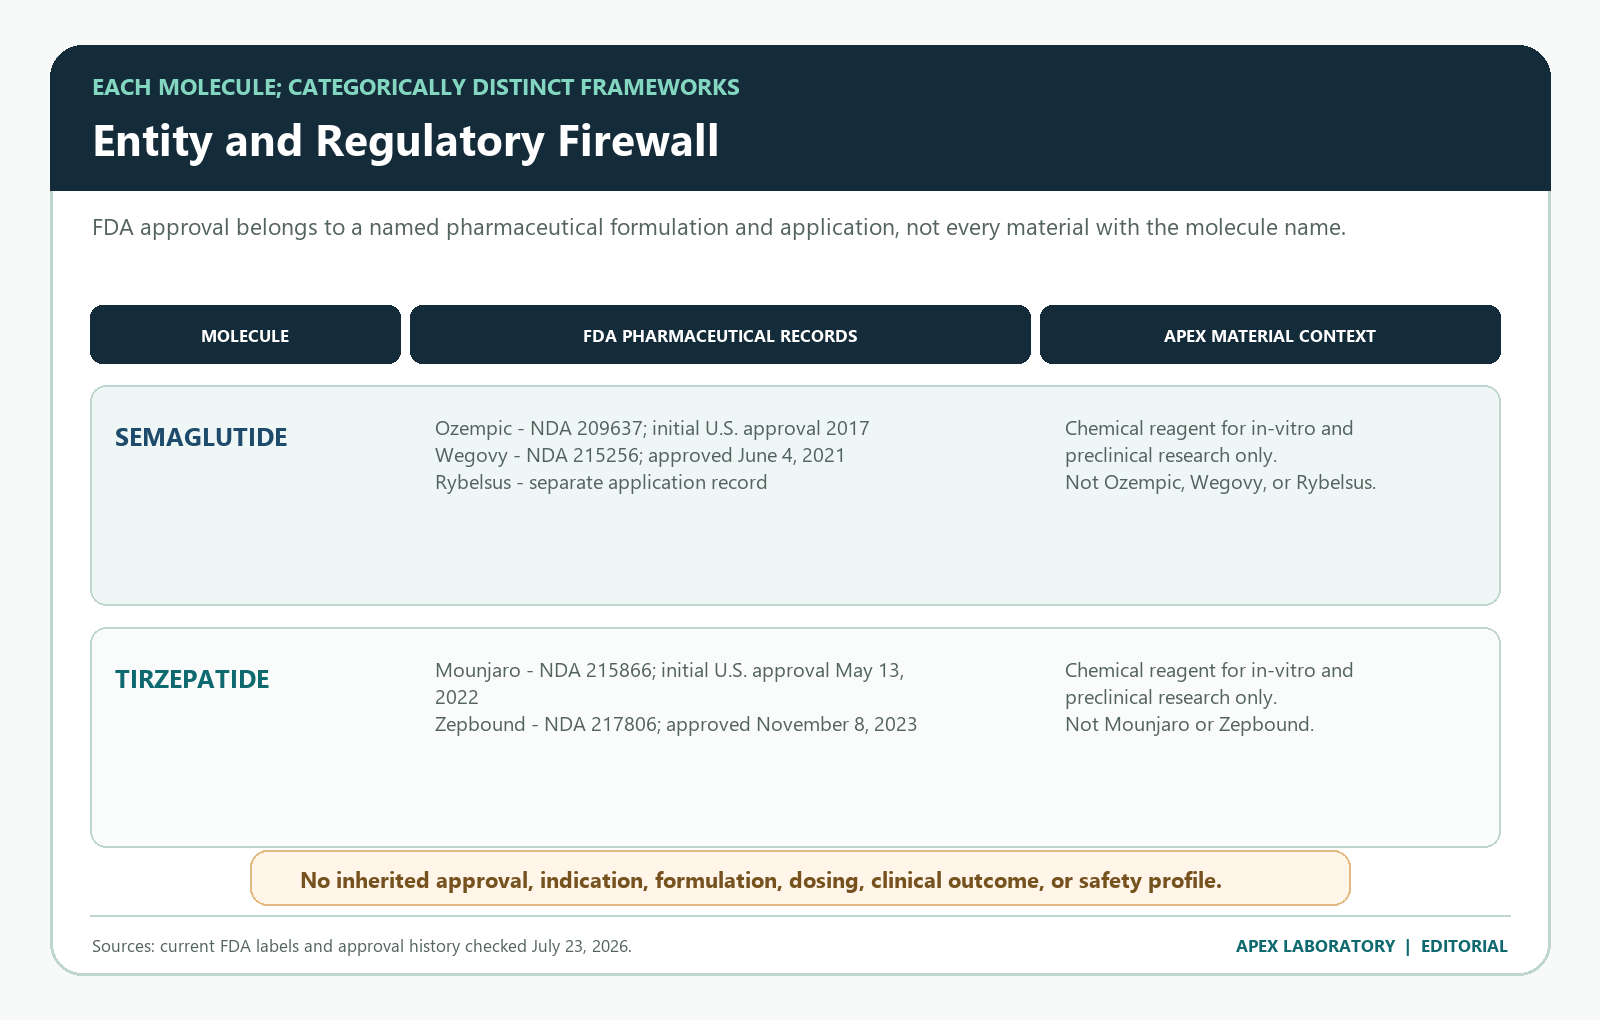Click 'Not Mounjaro or Zepbound.' text
The width and height of the screenshot is (1600, 1020).
point(1189,724)
